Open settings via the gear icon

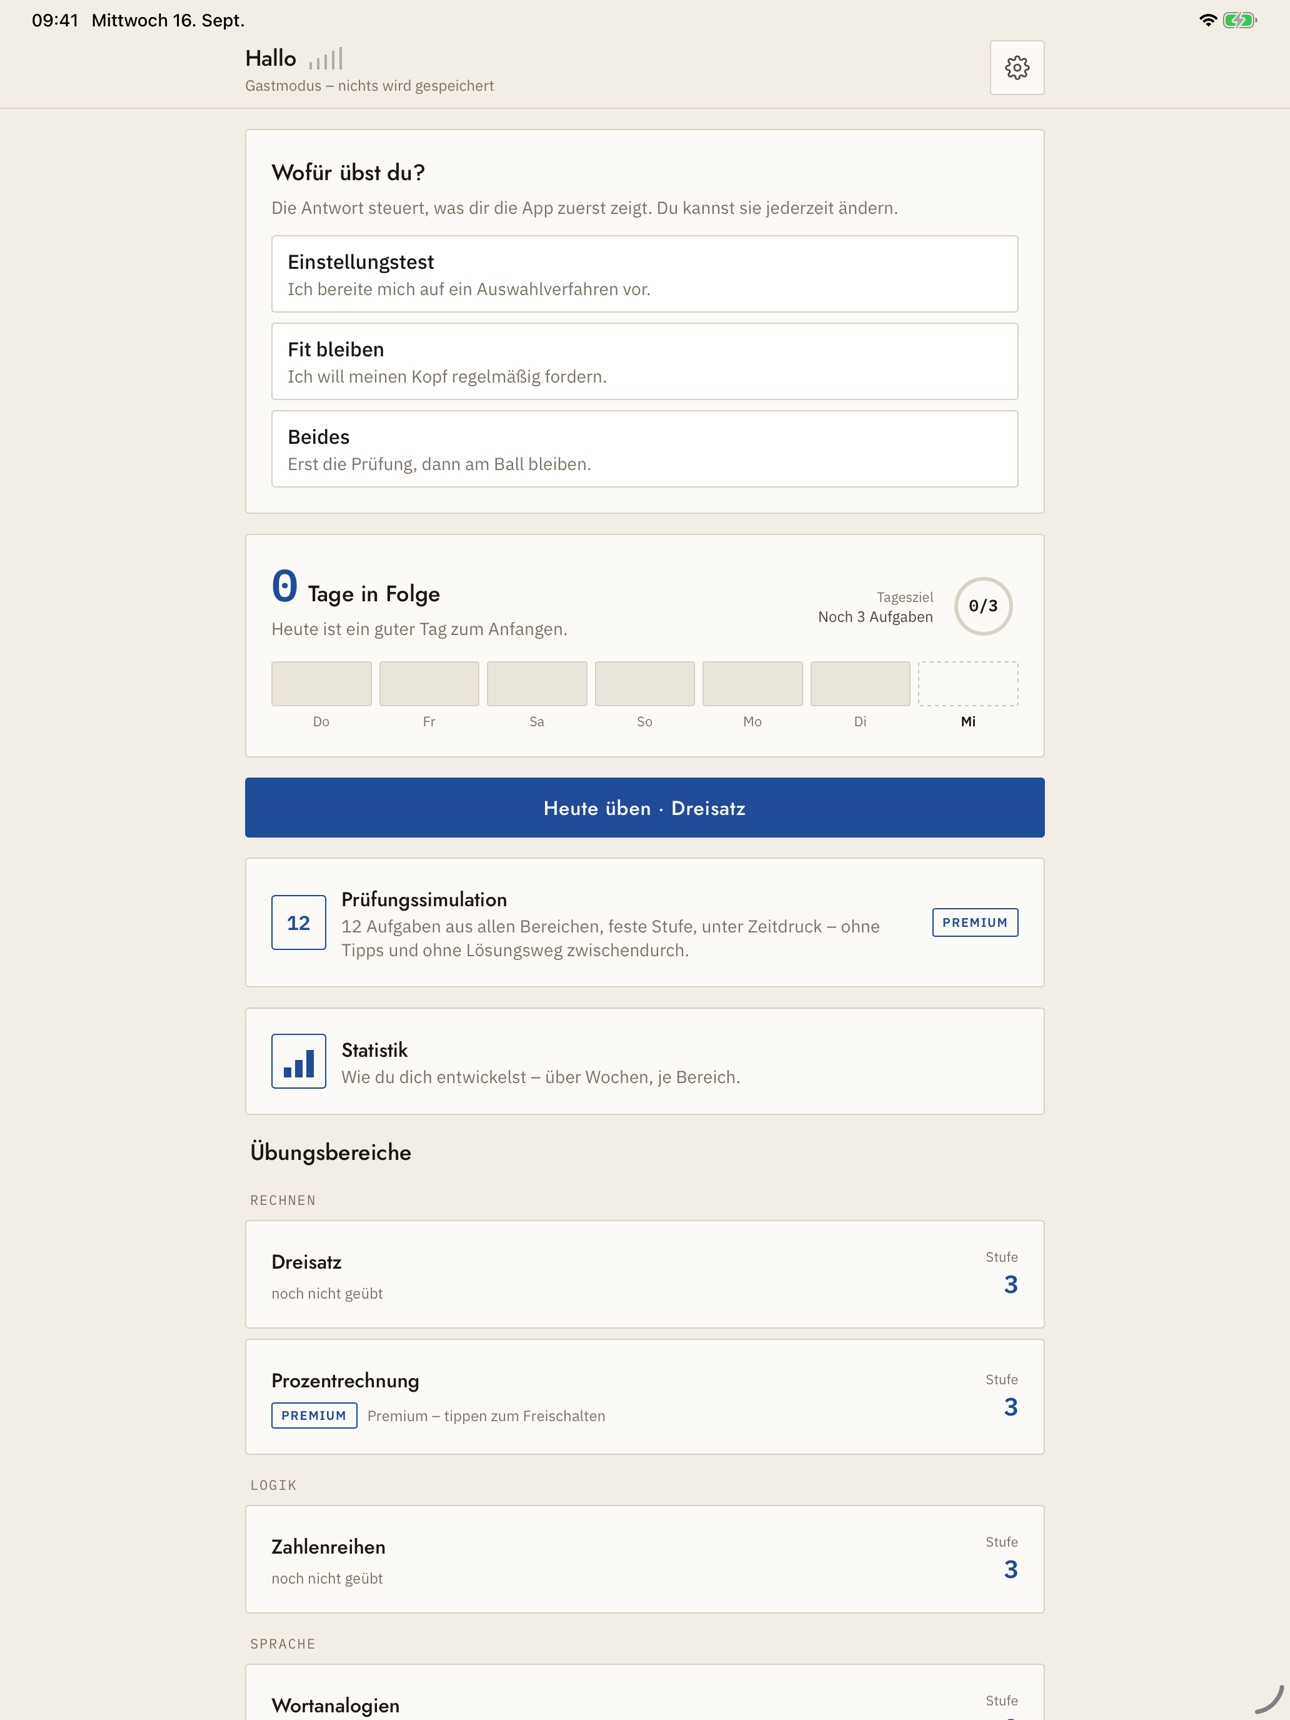(1017, 68)
